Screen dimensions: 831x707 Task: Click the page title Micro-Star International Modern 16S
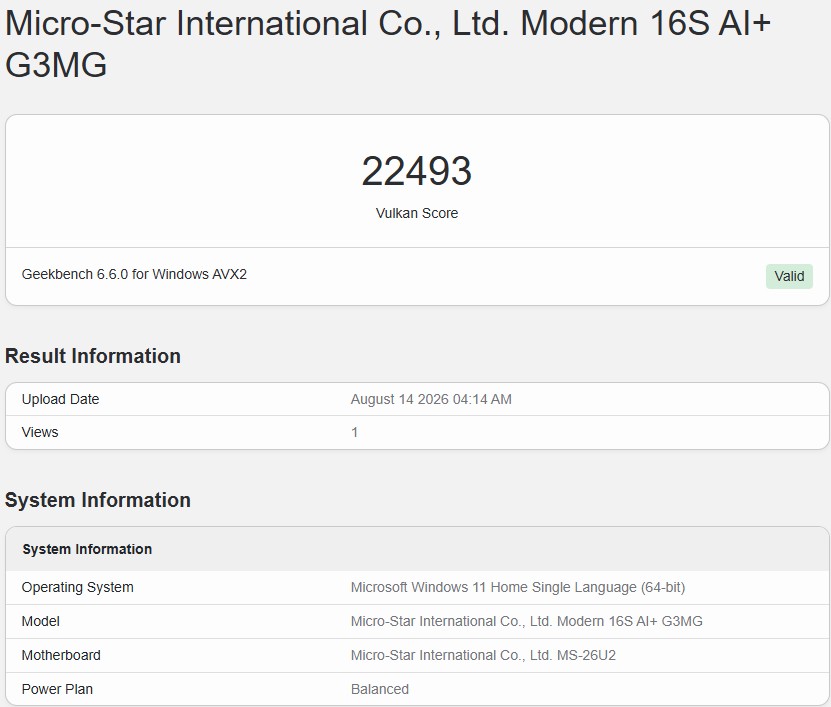tap(387, 44)
